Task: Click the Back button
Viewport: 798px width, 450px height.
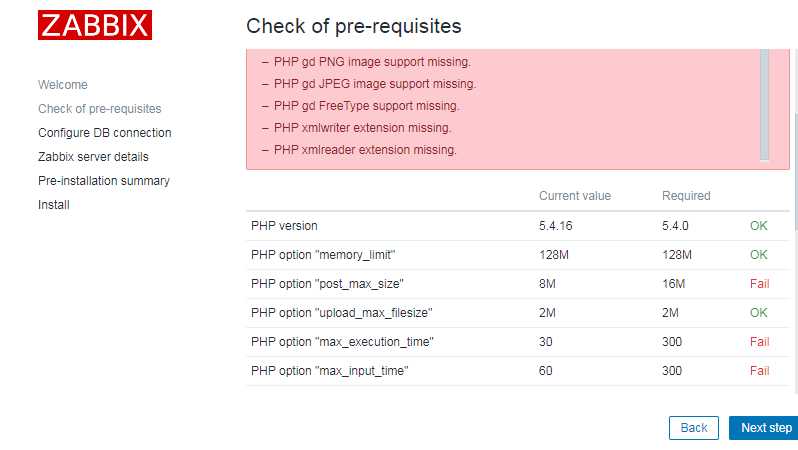Action: pyautogui.click(x=694, y=428)
